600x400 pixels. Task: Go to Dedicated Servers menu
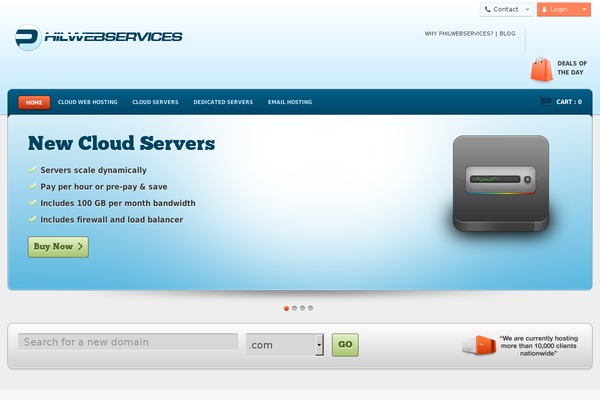pyautogui.click(x=223, y=102)
